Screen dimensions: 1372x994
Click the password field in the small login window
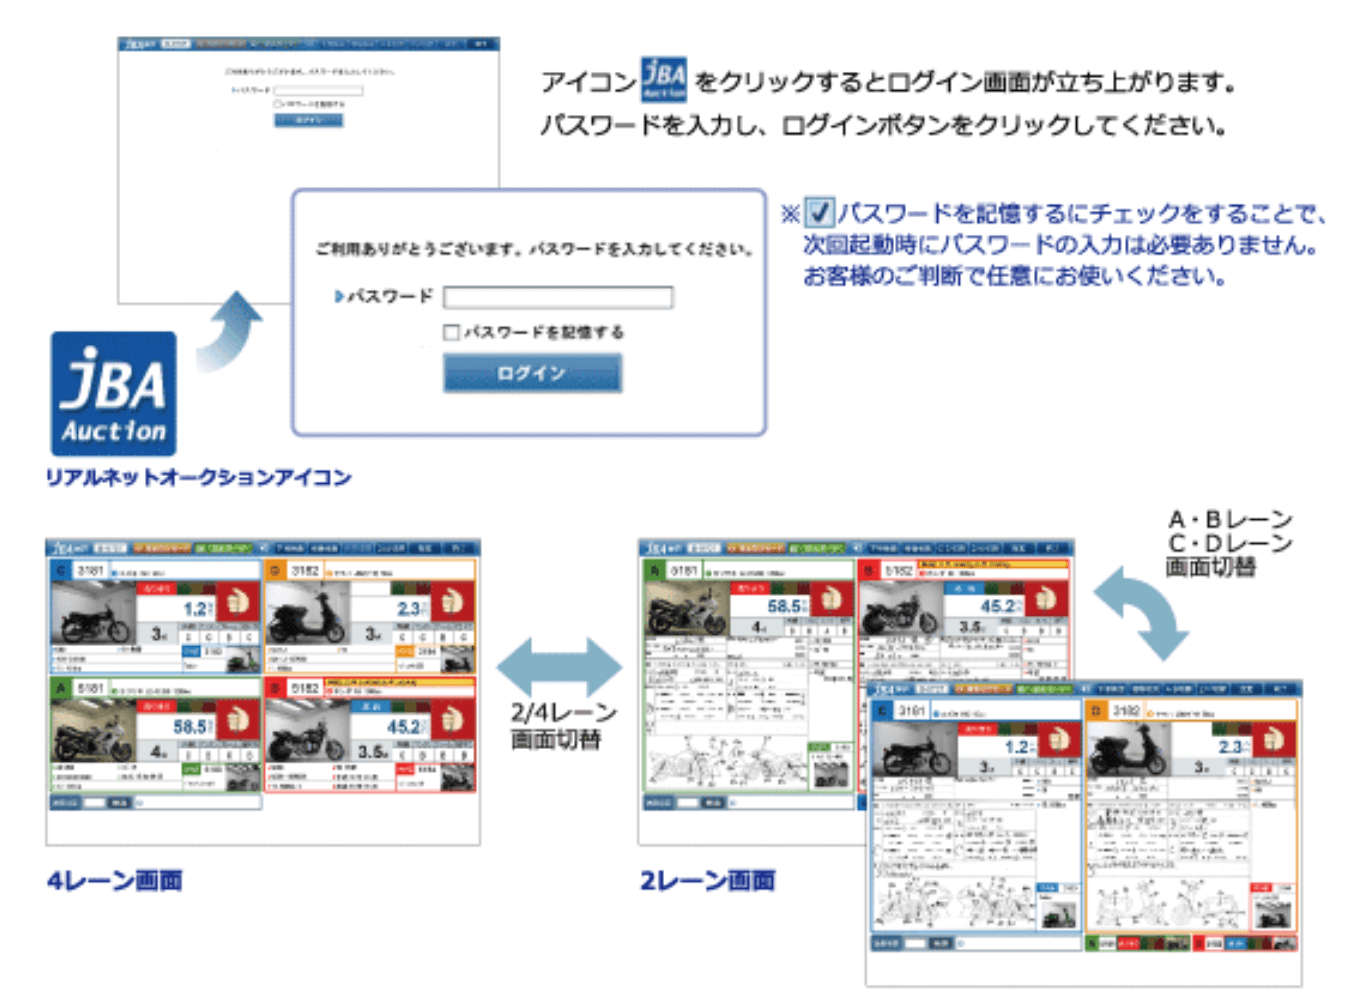click(x=318, y=90)
